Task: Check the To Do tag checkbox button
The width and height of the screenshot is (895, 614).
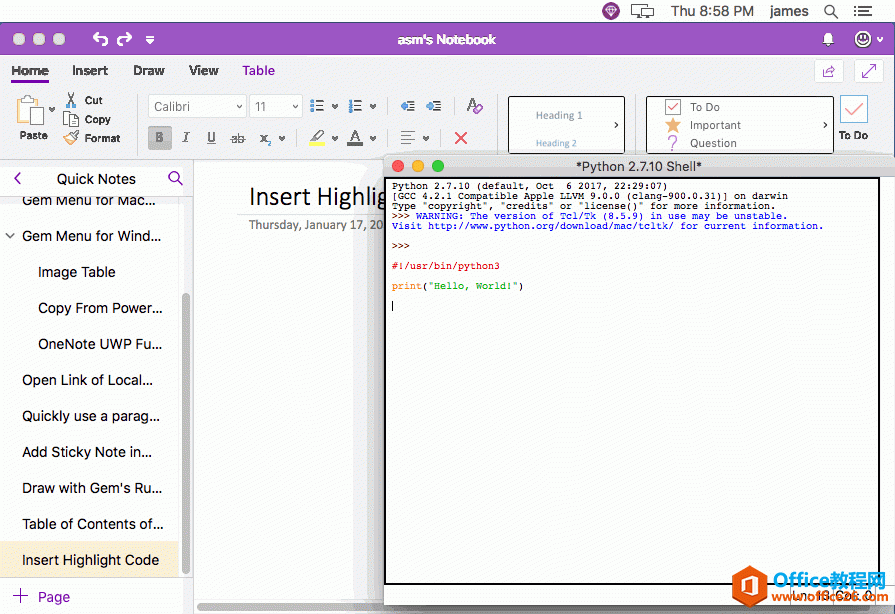Action: click(853, 111)
